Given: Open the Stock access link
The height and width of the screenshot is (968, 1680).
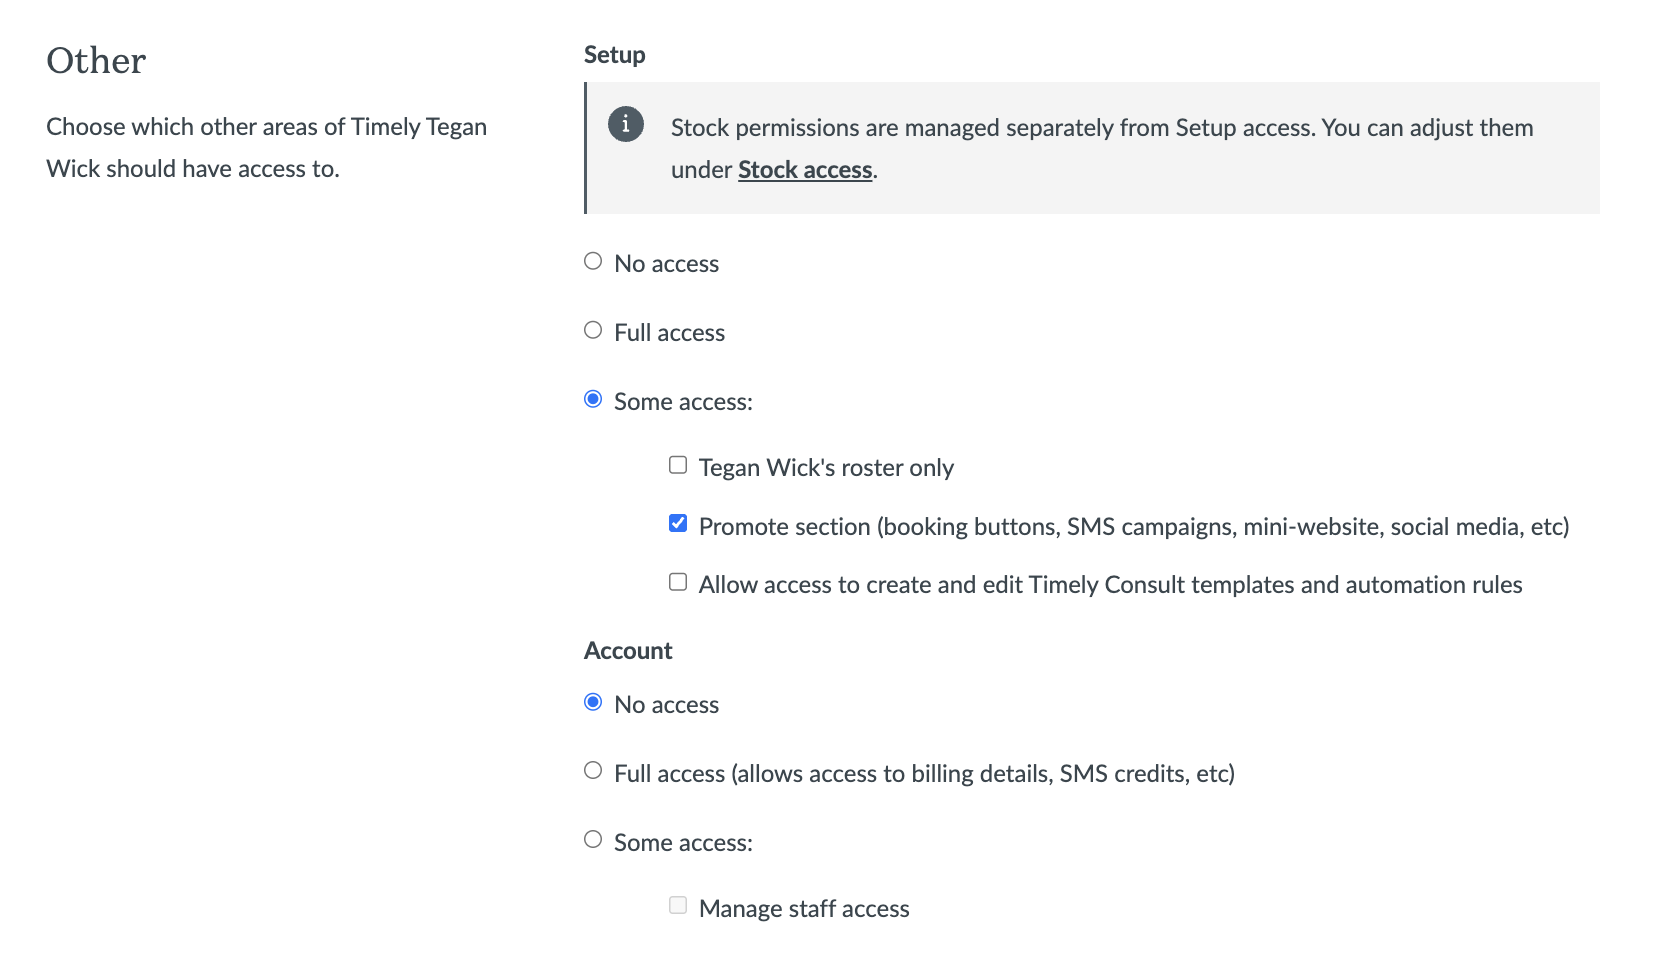Looking at the screenshot, I should tap(805, 170).
